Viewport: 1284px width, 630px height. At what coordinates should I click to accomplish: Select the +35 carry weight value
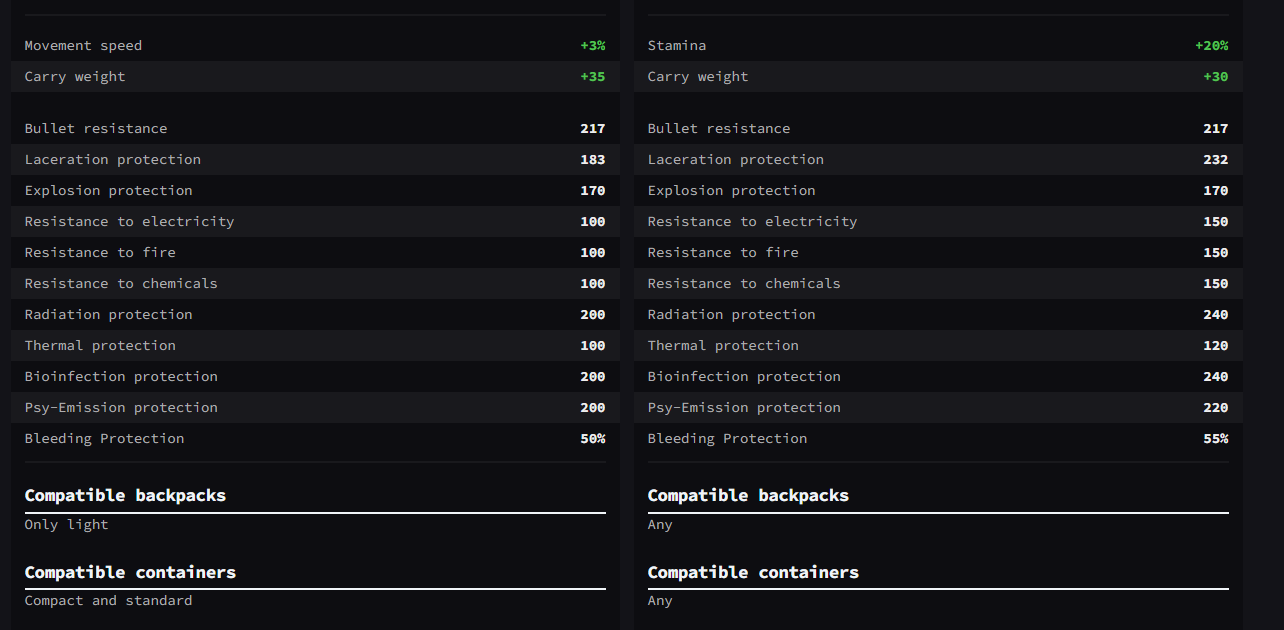pos(593,77)
